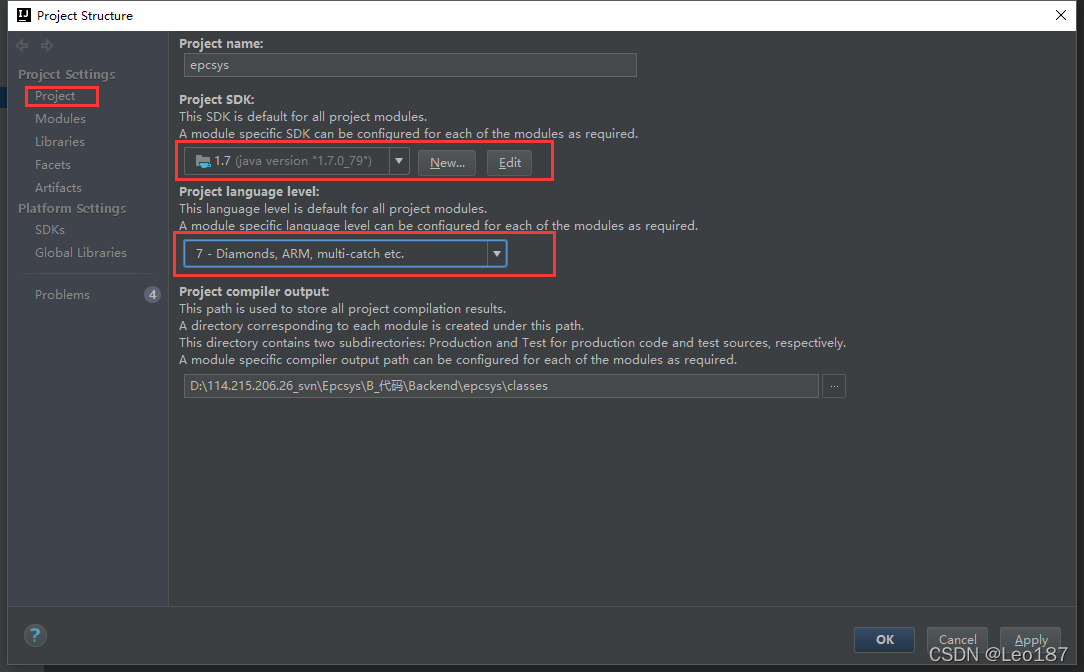Browse compiler output path with ellipsis button

pyautogui.click(x=834, y=386)
